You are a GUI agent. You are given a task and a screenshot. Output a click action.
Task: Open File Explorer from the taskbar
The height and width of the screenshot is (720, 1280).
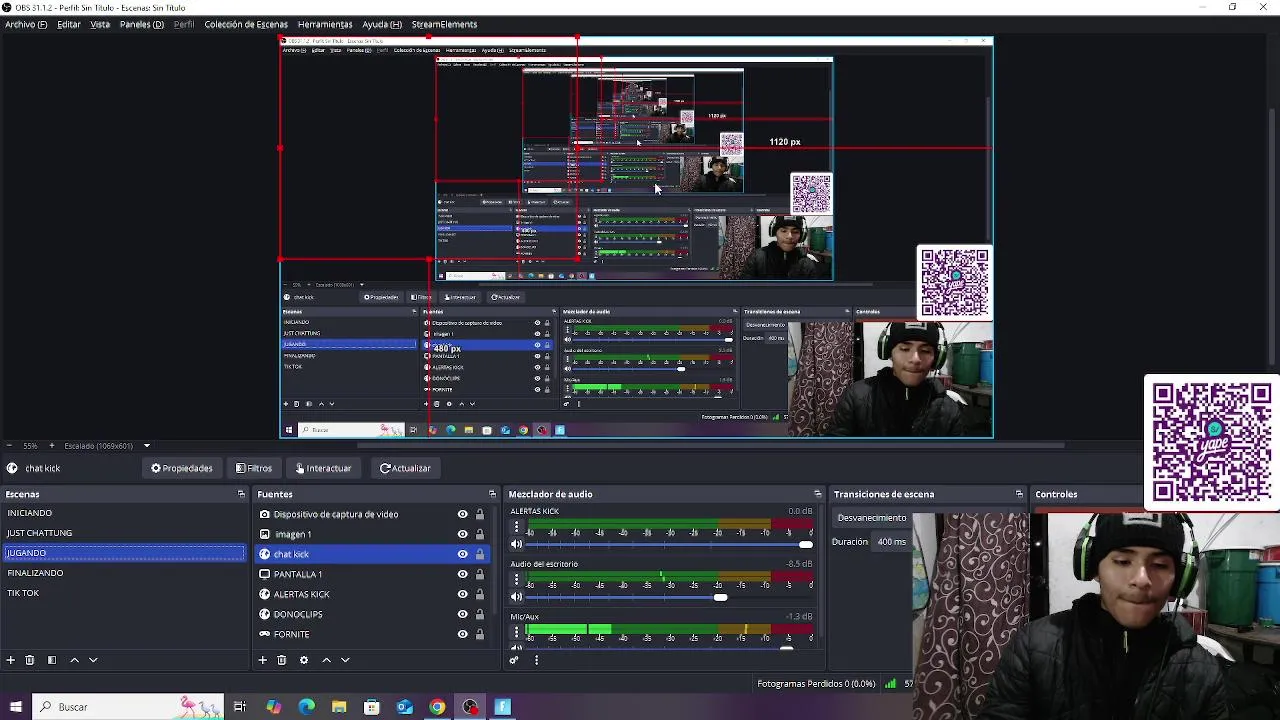339,707
